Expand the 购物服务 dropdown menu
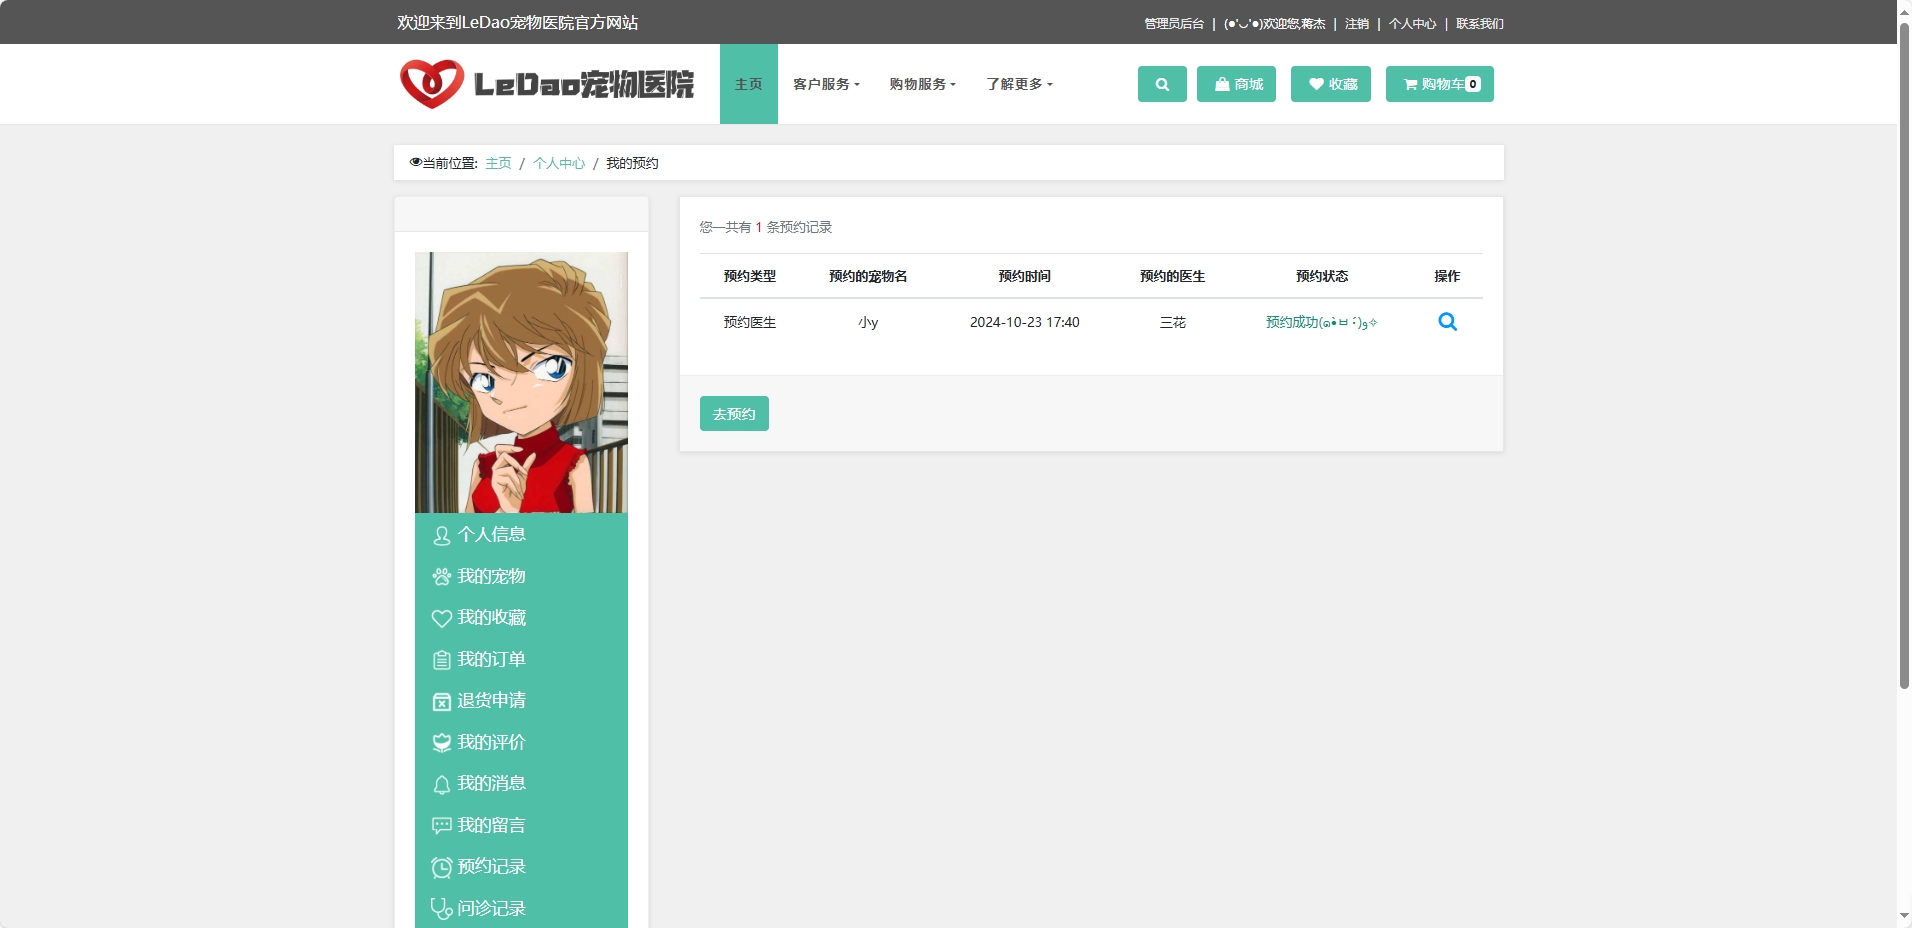 coord(922,84)
